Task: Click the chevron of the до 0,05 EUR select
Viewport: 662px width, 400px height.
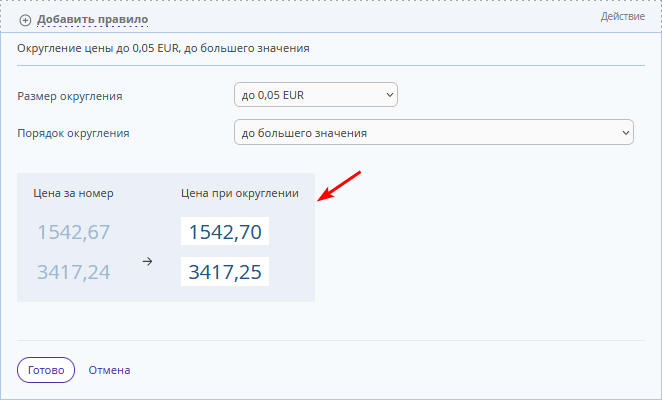Action: coord(390,95)
